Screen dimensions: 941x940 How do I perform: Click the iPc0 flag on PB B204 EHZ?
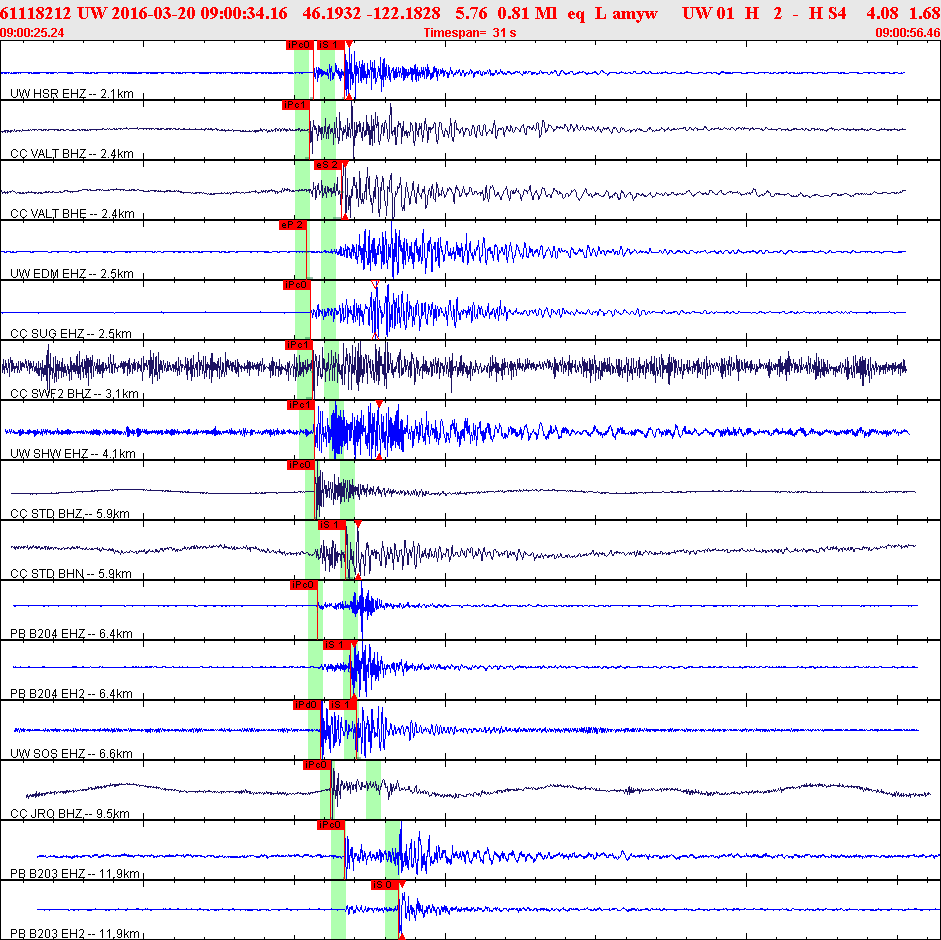pos(304,585)
